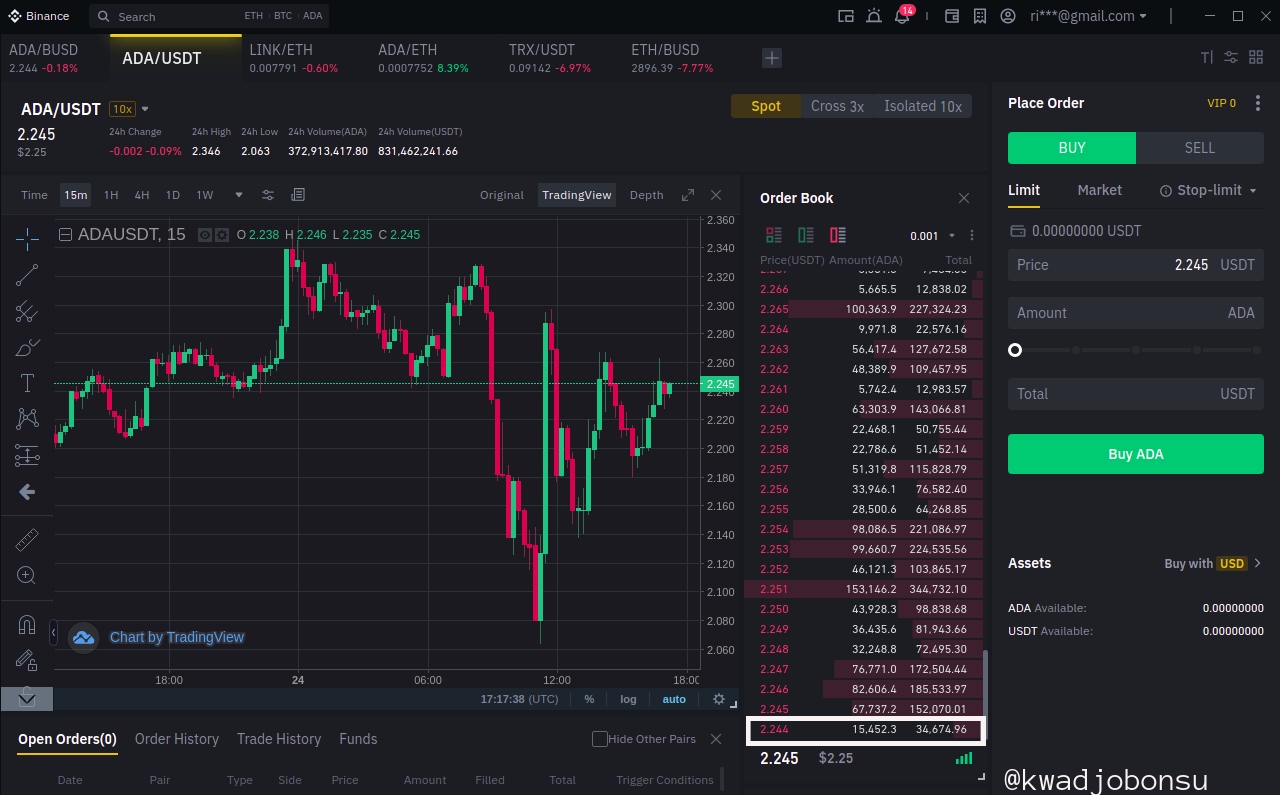Open chart indicator settings sliders
The width and height of the screenshot is (1280, 795).
[268, 195]
